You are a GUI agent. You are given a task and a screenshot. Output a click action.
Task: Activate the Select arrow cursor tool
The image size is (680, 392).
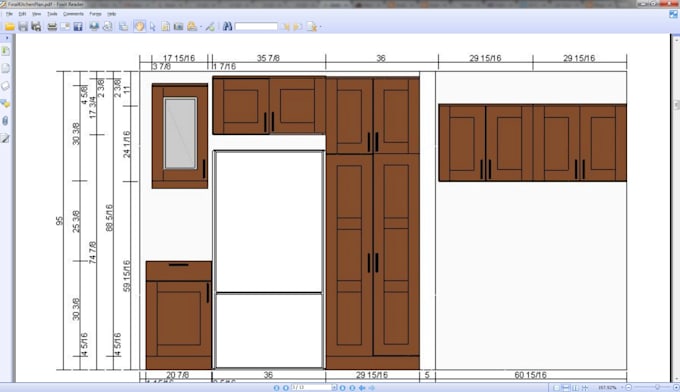click(153, 27)
